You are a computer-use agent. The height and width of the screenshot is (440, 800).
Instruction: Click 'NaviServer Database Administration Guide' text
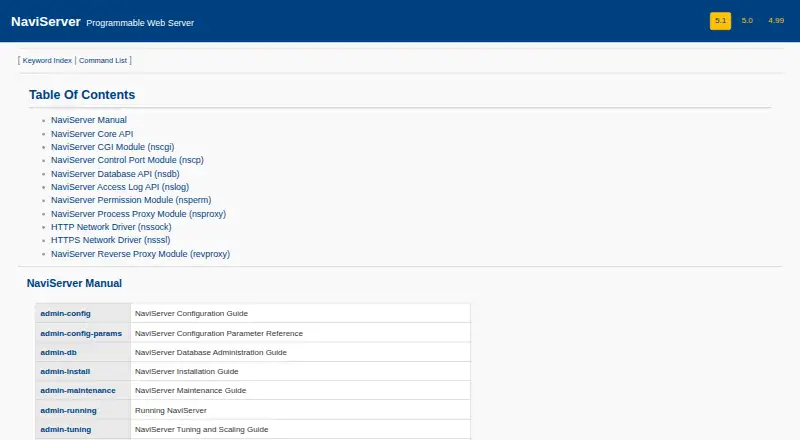point(211,352)
